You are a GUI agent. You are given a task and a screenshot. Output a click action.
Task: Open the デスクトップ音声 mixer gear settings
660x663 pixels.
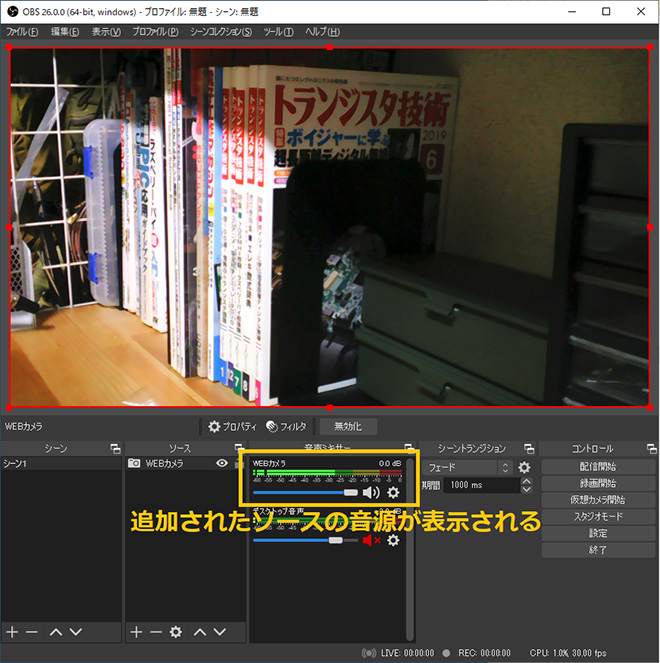(393, 540)
